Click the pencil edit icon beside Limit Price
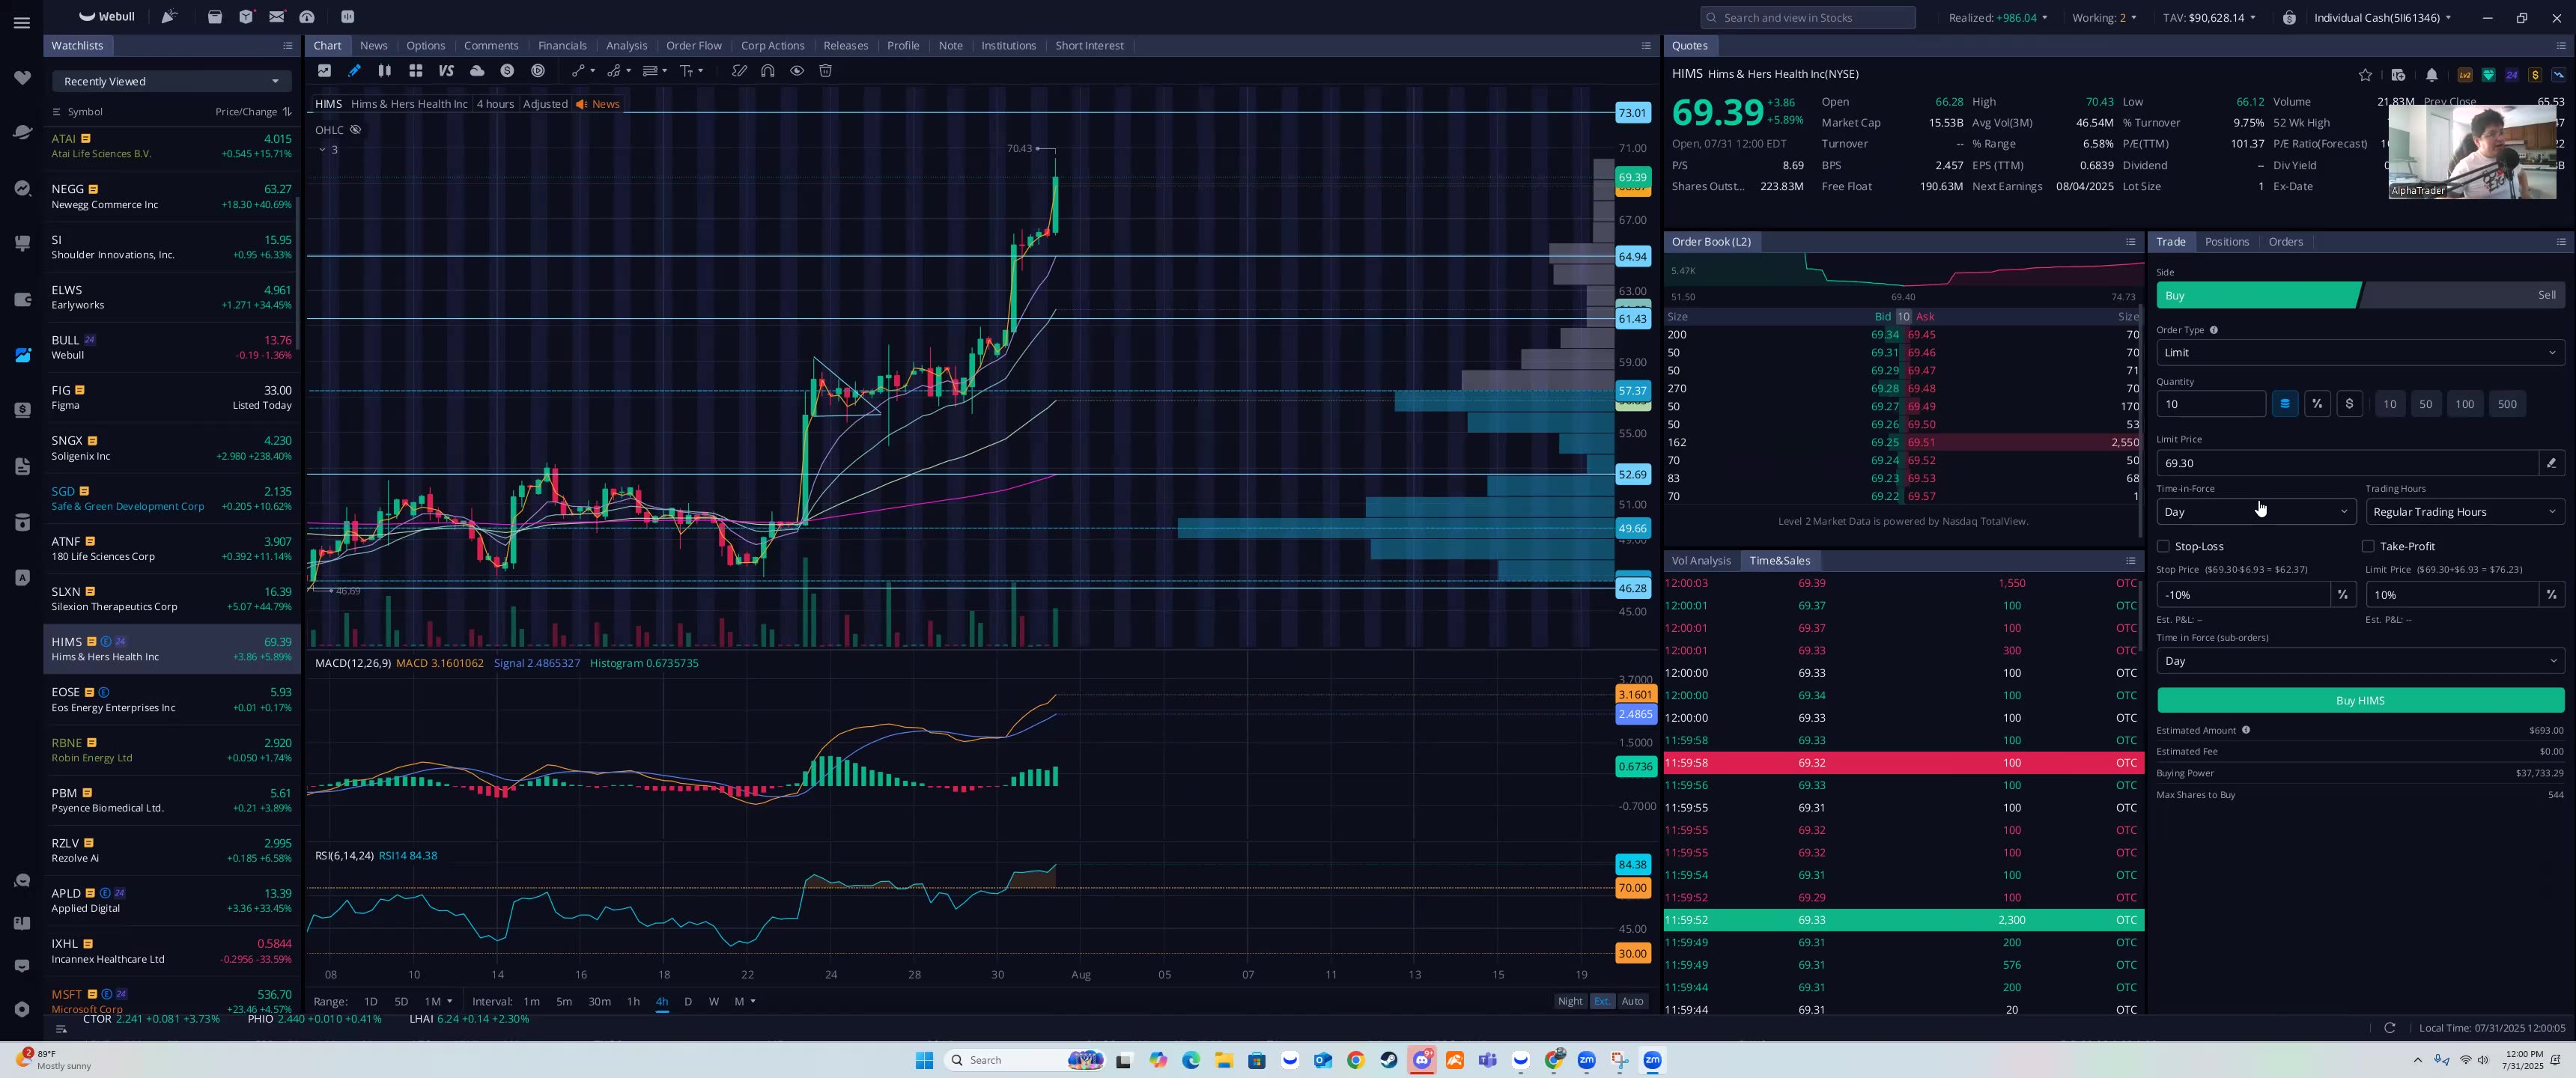This screenshot has height=1078, width=2576. [2551, 463]
